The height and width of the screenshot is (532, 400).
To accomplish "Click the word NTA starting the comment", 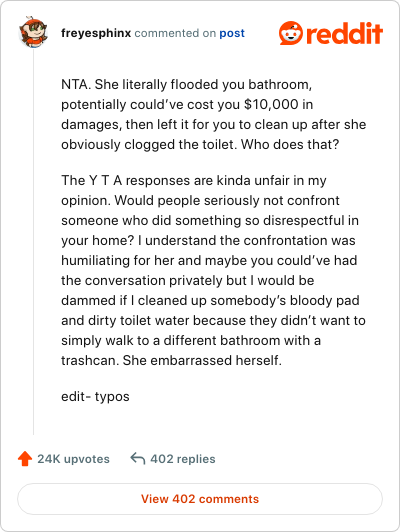I will tap(74, 84).
